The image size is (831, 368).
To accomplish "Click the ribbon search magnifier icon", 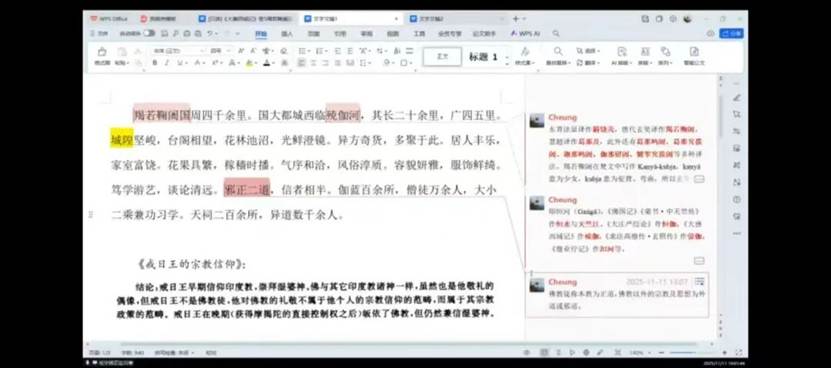I will [556, 33].
